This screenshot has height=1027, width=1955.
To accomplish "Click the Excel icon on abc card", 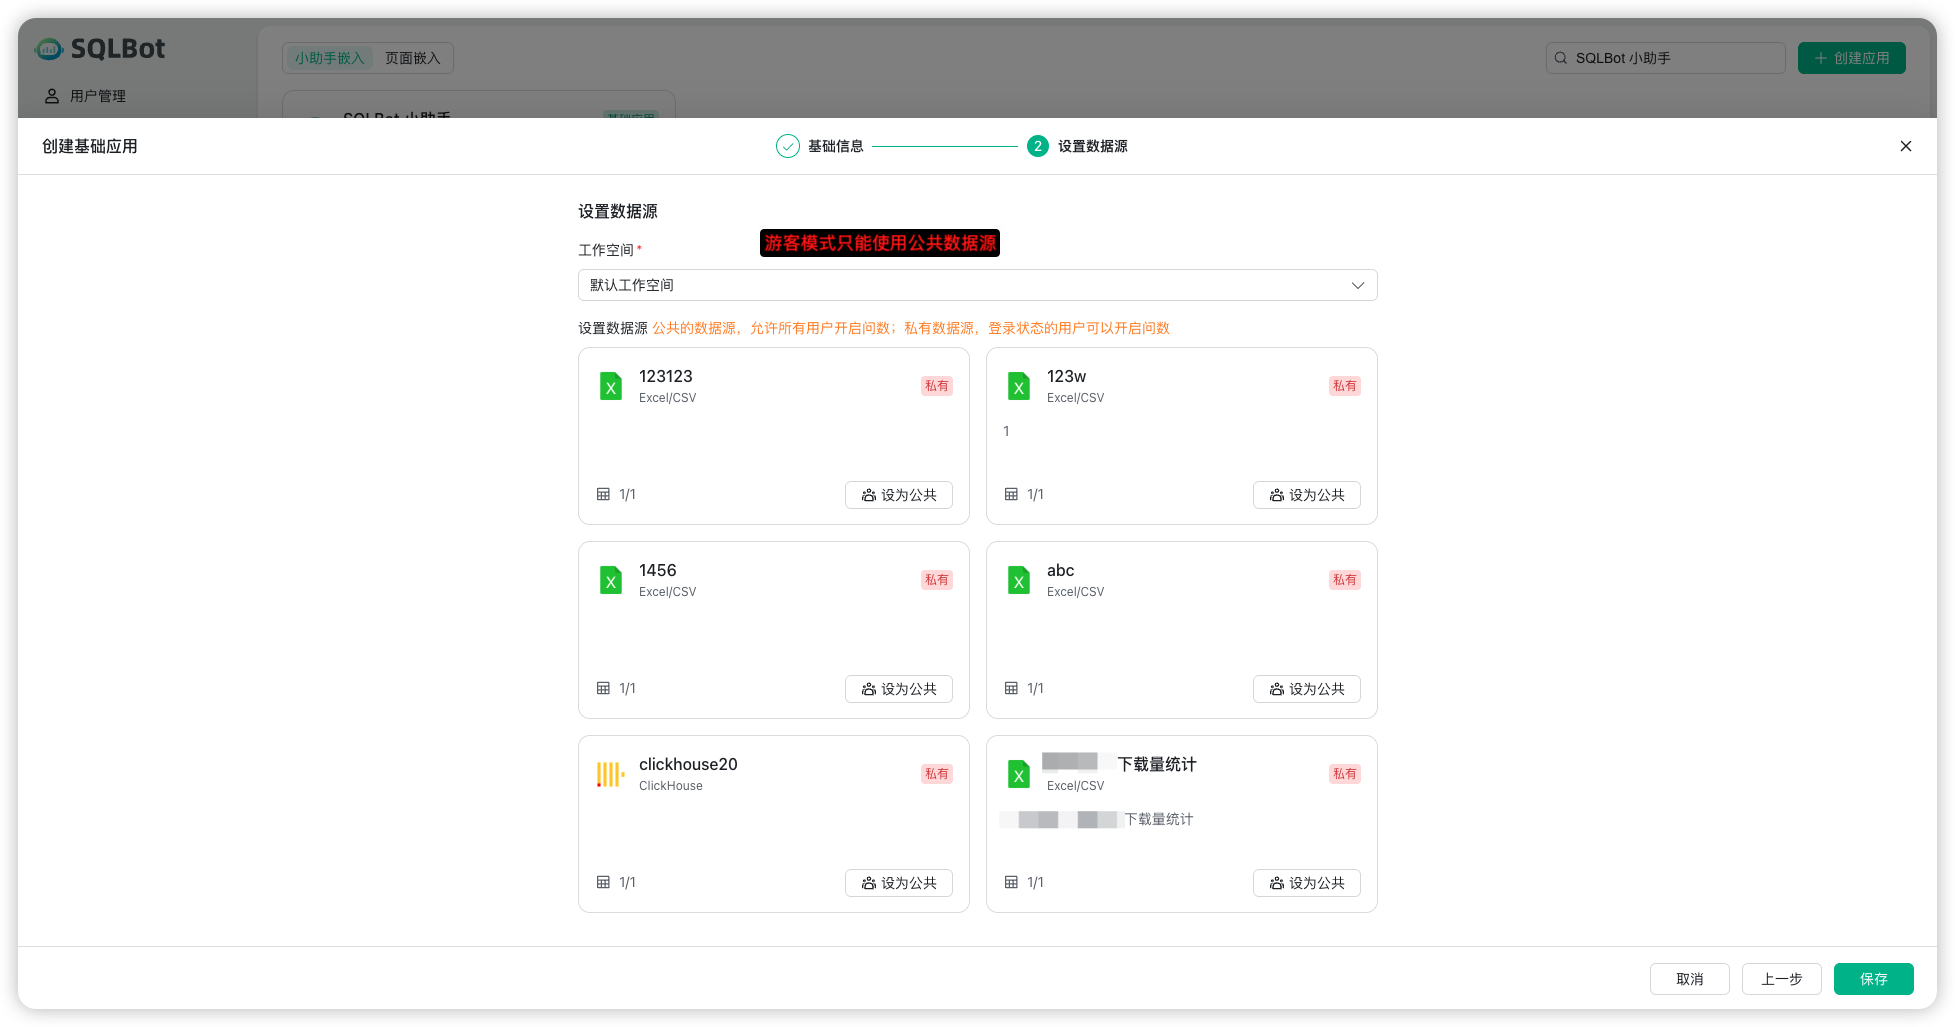I will [1018, 580].
